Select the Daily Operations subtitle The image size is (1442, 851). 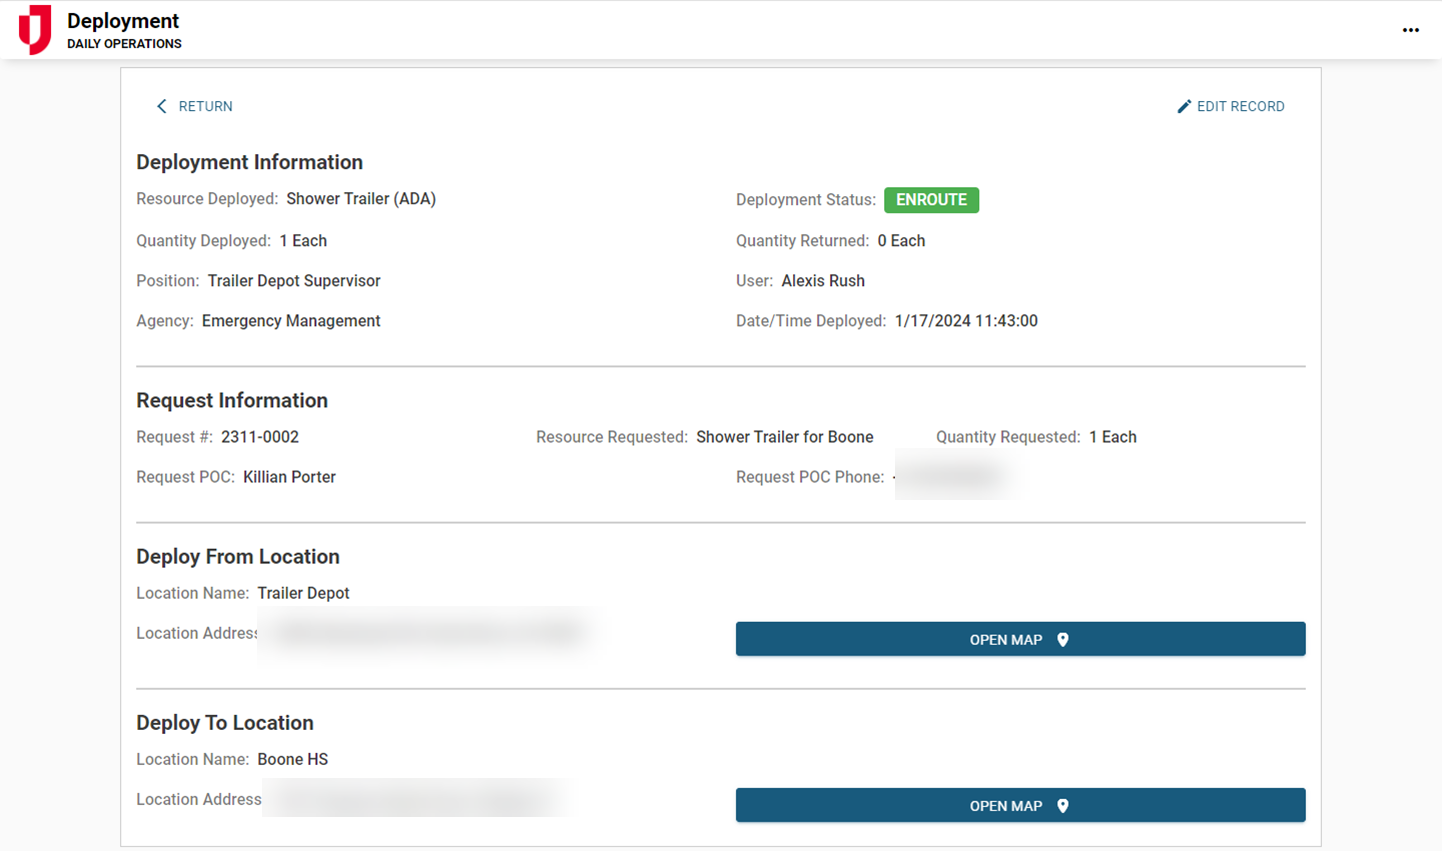pos(124,44)
